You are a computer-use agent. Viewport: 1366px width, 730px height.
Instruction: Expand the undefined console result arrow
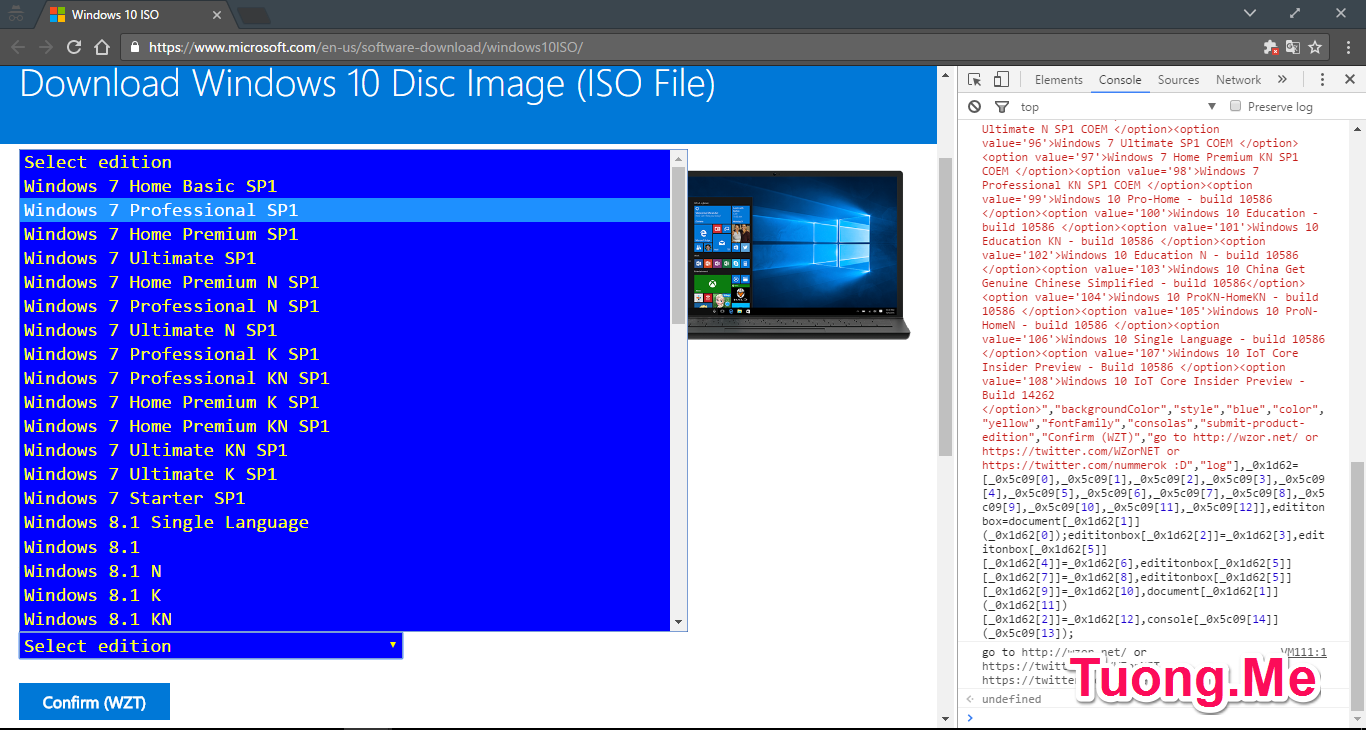(969, 699)
